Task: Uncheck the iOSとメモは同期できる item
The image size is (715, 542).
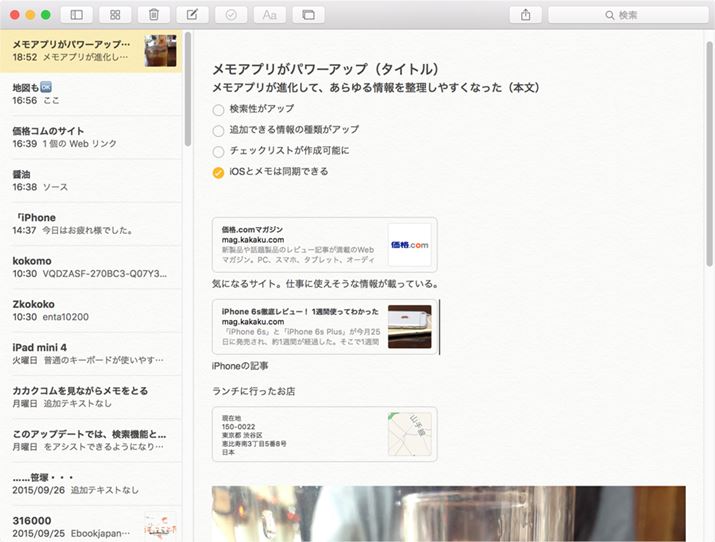Action: pyautogui.click(x=219, y=172)
